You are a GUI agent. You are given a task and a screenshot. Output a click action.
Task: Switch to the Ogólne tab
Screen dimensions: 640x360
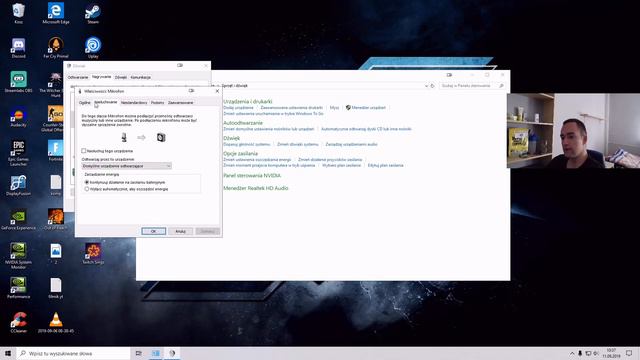(x=84, y=103)
